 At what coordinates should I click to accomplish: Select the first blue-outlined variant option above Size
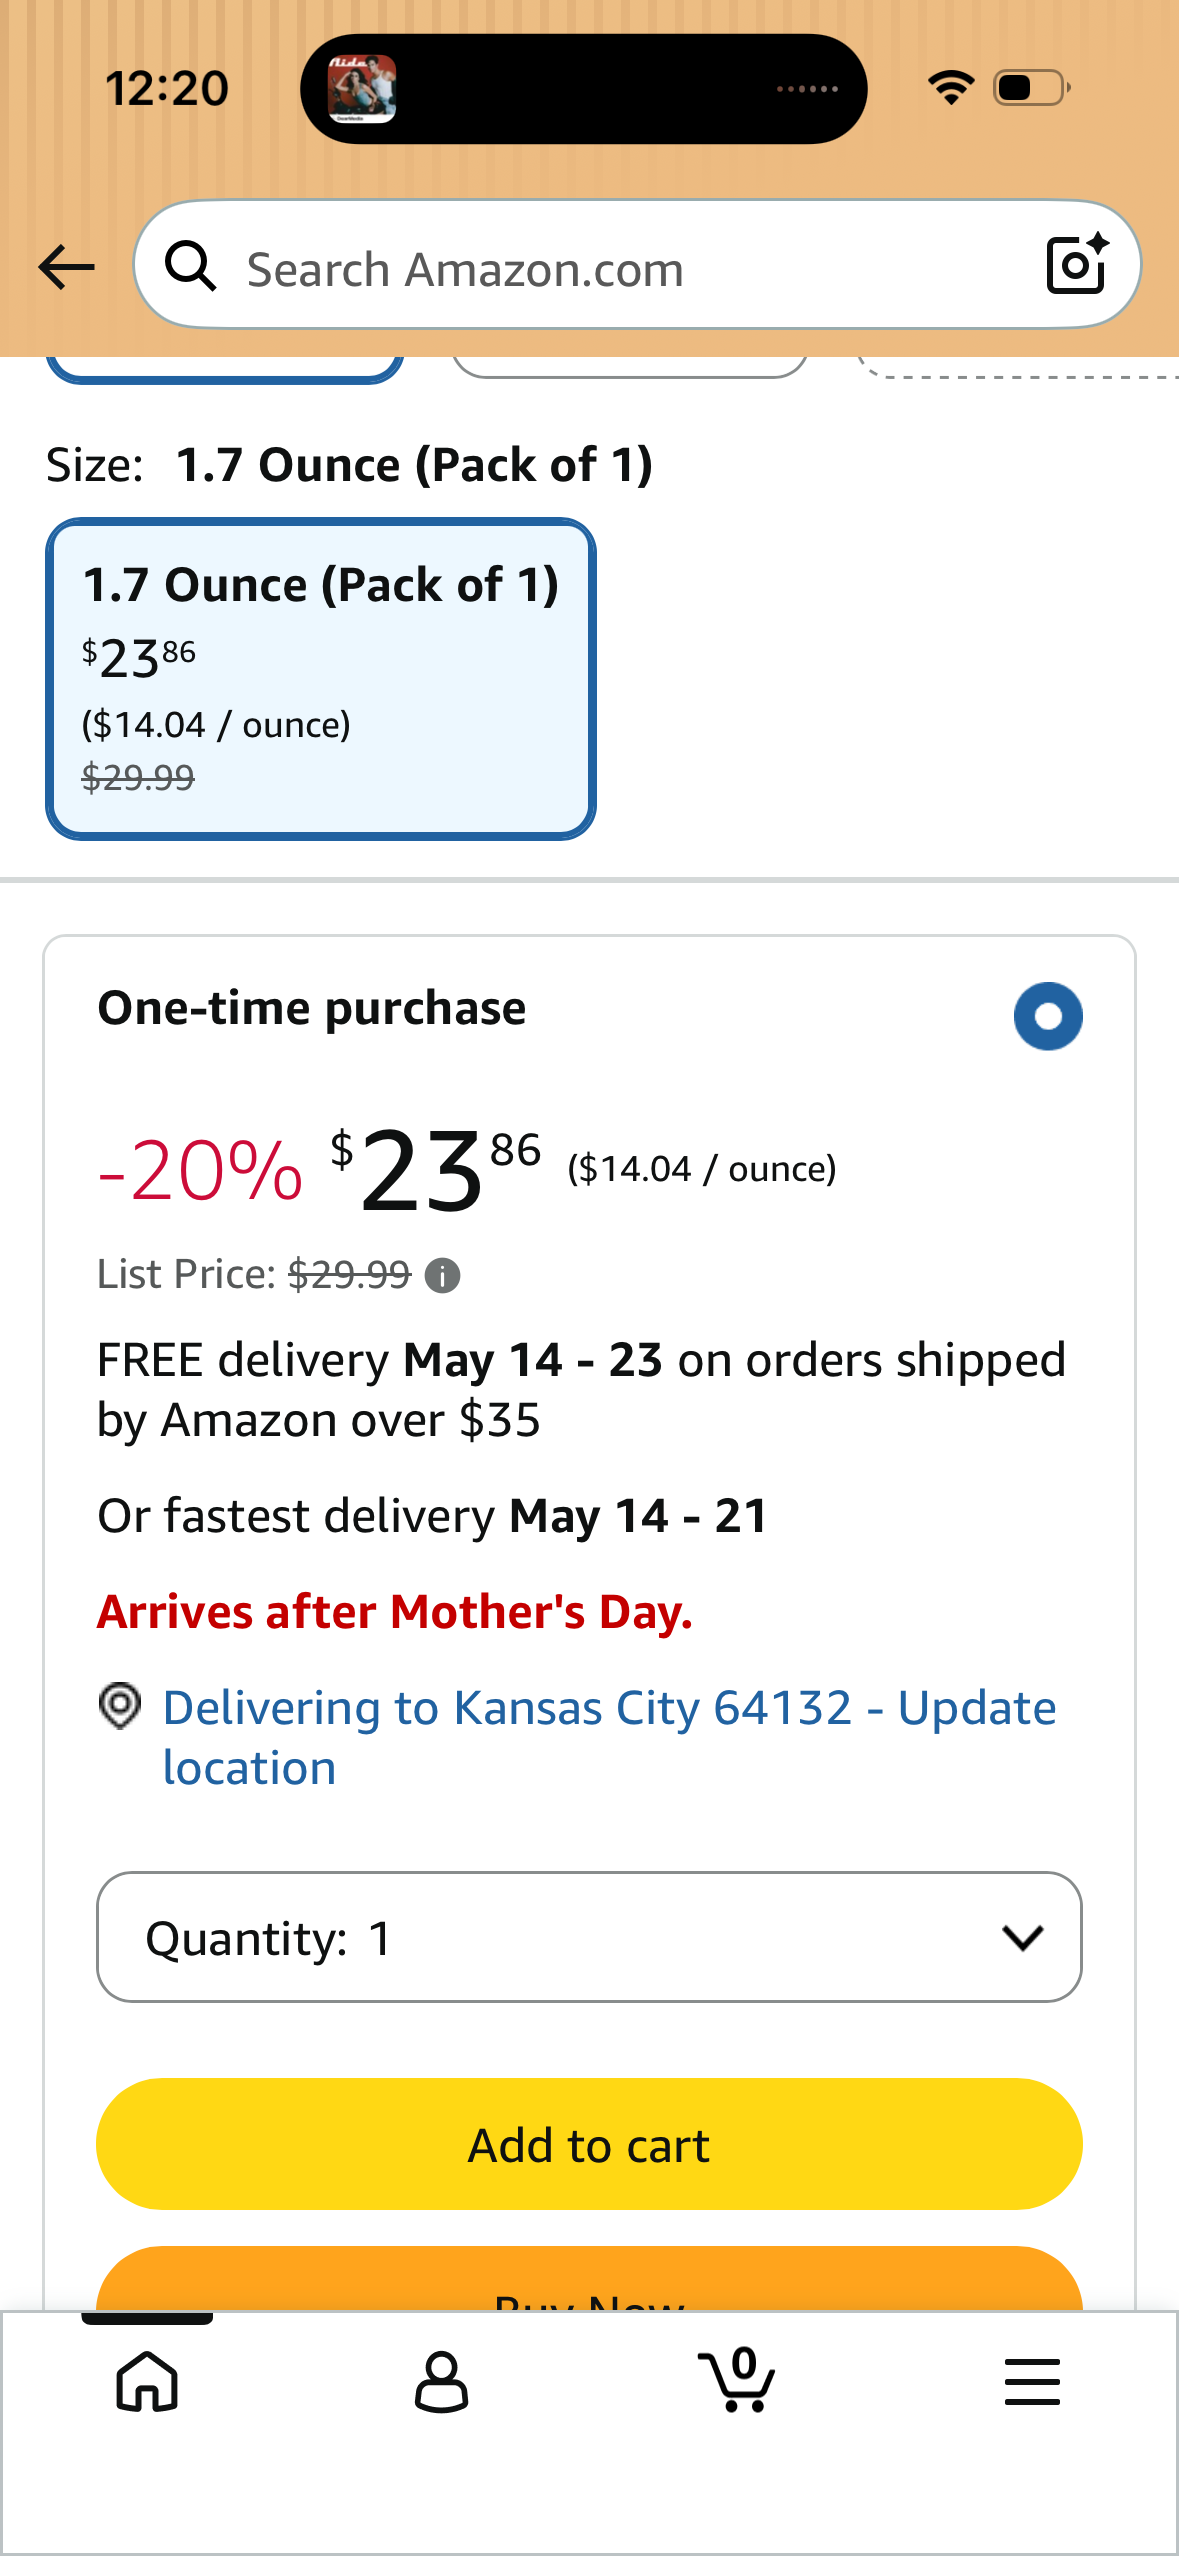tap(225, 368)
